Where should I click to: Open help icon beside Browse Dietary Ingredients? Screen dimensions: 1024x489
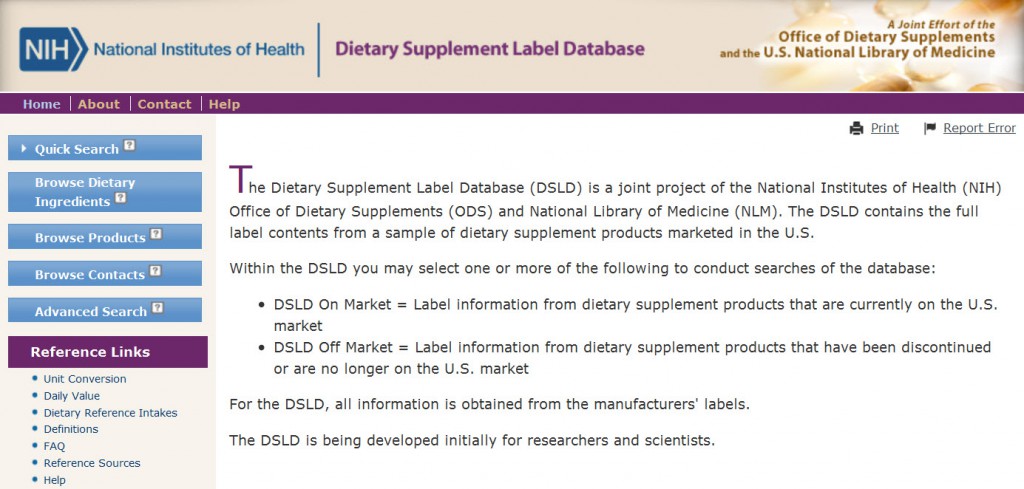[x=120, y=198]
